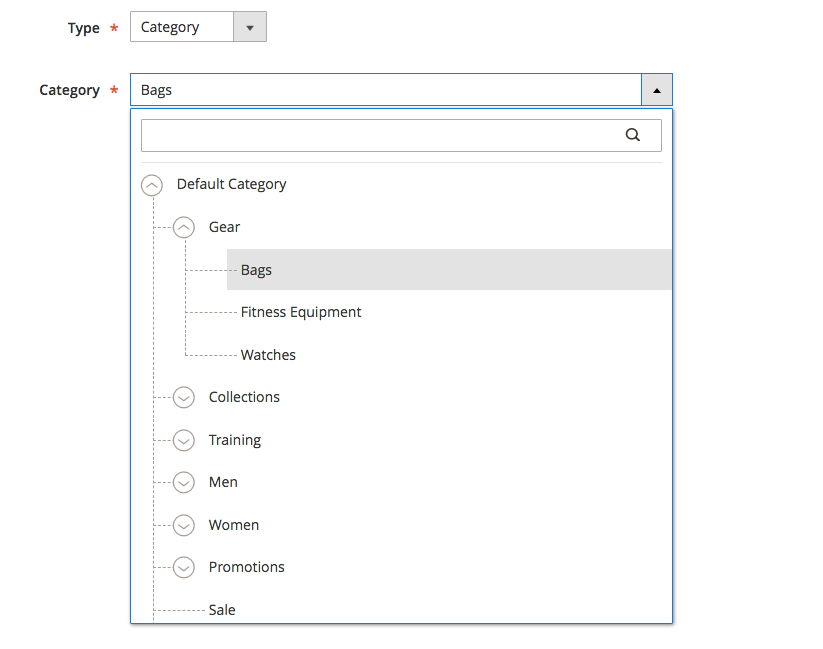Image resolution: width=823 pixels, height=649 pixels.
Task: Expand the Promotions category
Action: tap(184, 568)
